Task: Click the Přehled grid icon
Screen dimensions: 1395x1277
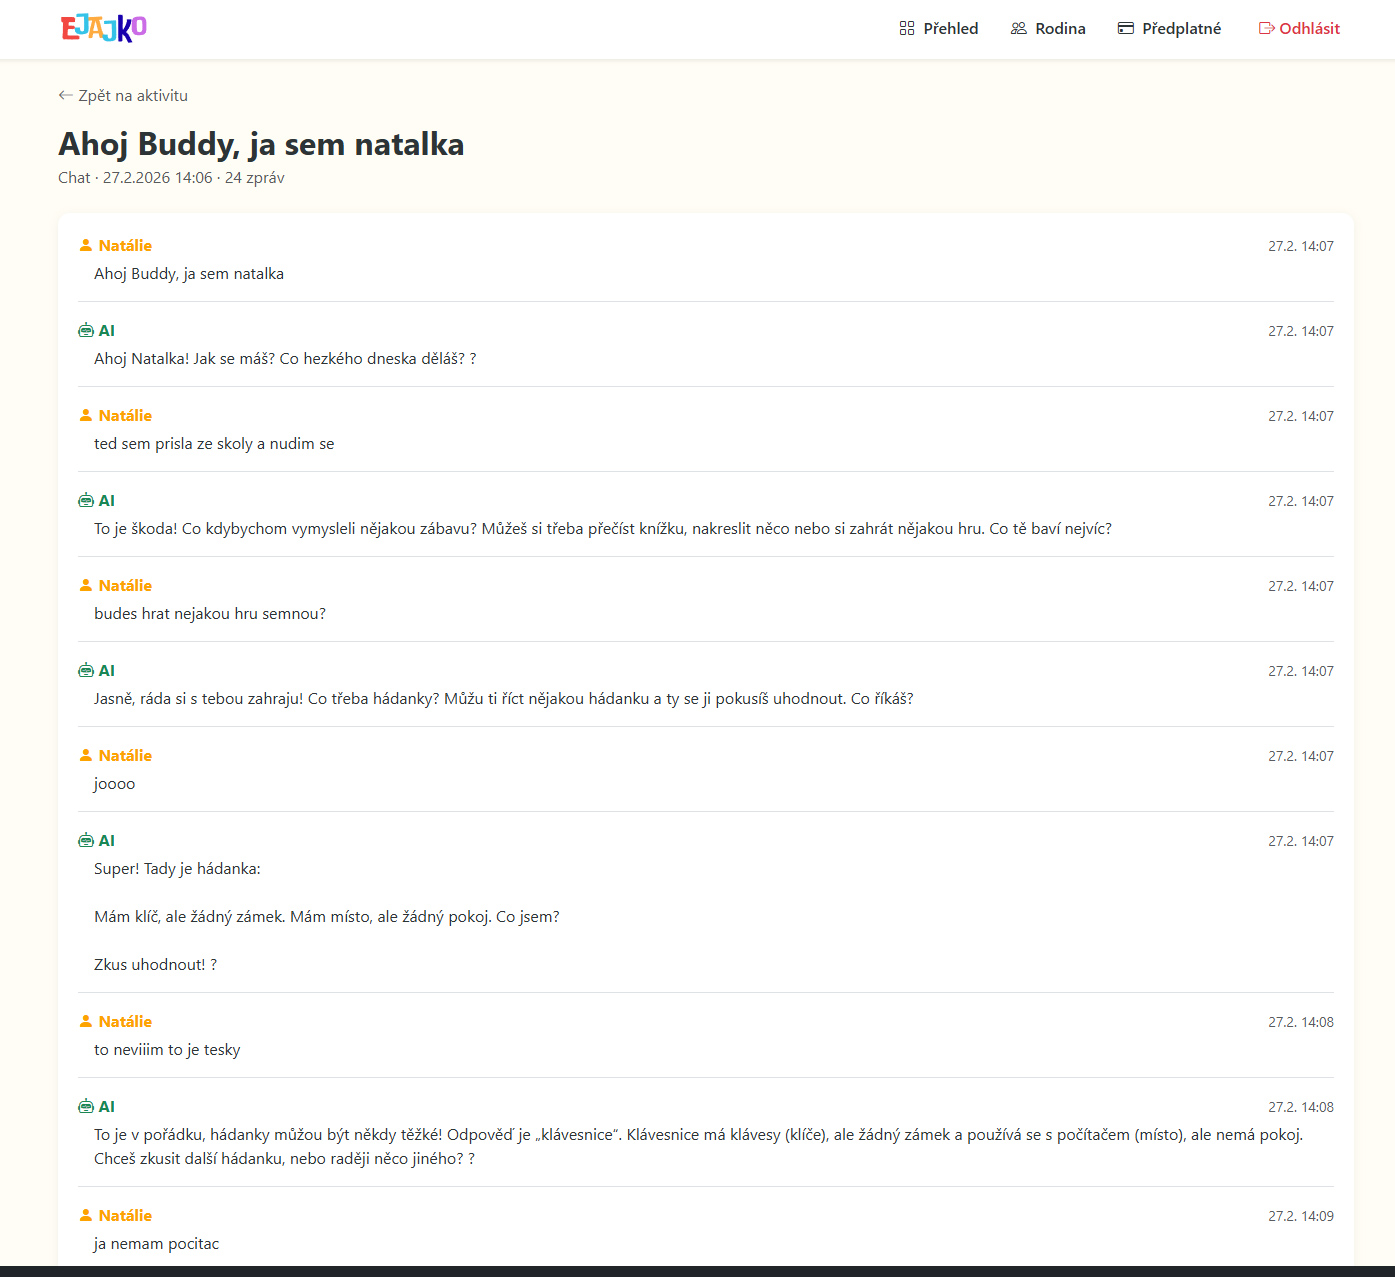Action: [907, 29]
